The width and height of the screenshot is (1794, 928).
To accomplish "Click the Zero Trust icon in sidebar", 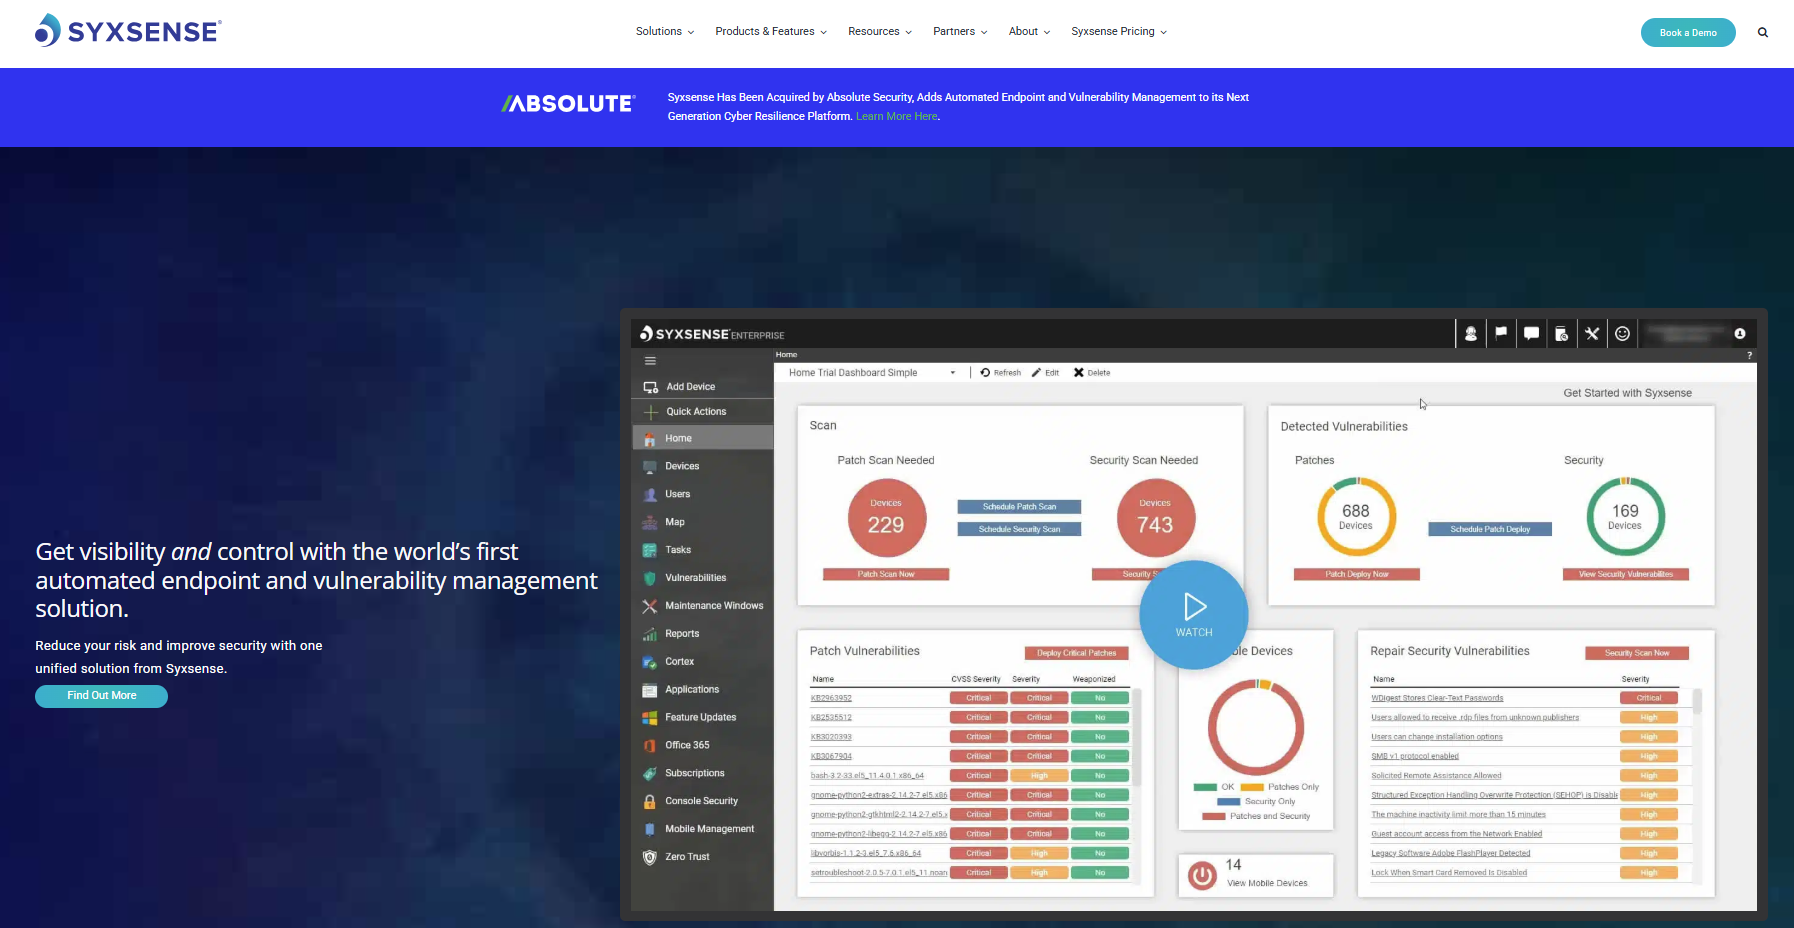I will click(650, 857).
